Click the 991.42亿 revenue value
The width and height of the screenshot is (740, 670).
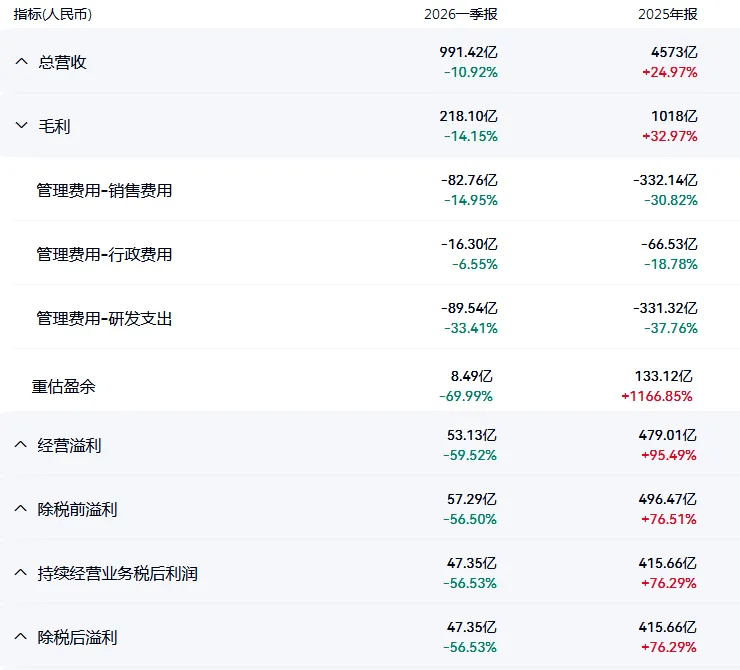tap(468, 52)
